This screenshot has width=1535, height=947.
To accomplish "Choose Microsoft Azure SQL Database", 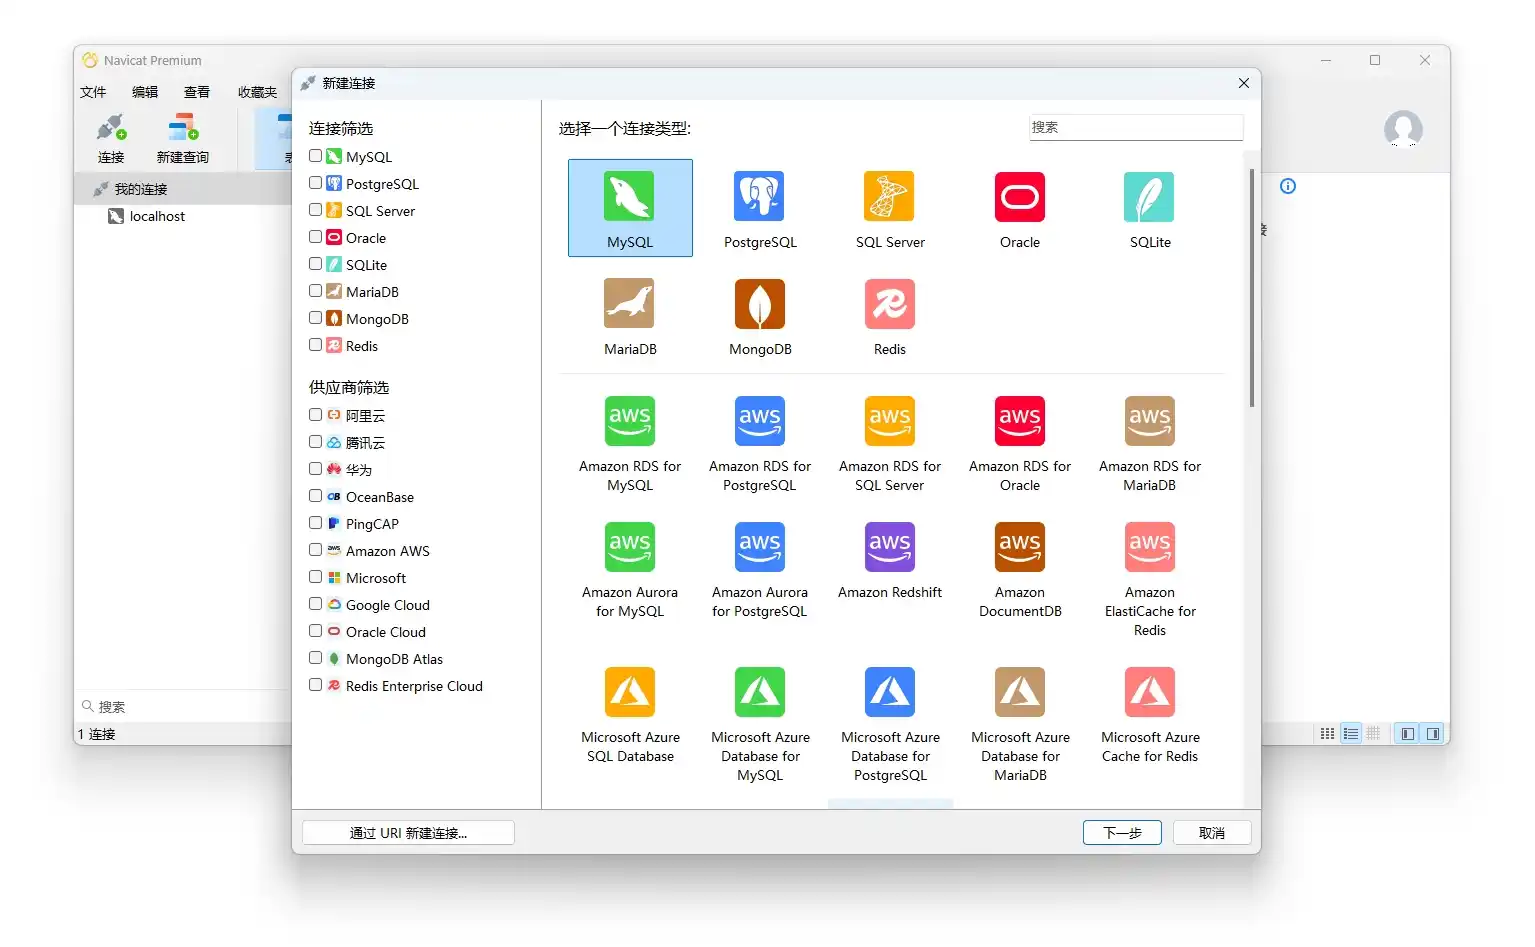I will click(x=630, y=715).
